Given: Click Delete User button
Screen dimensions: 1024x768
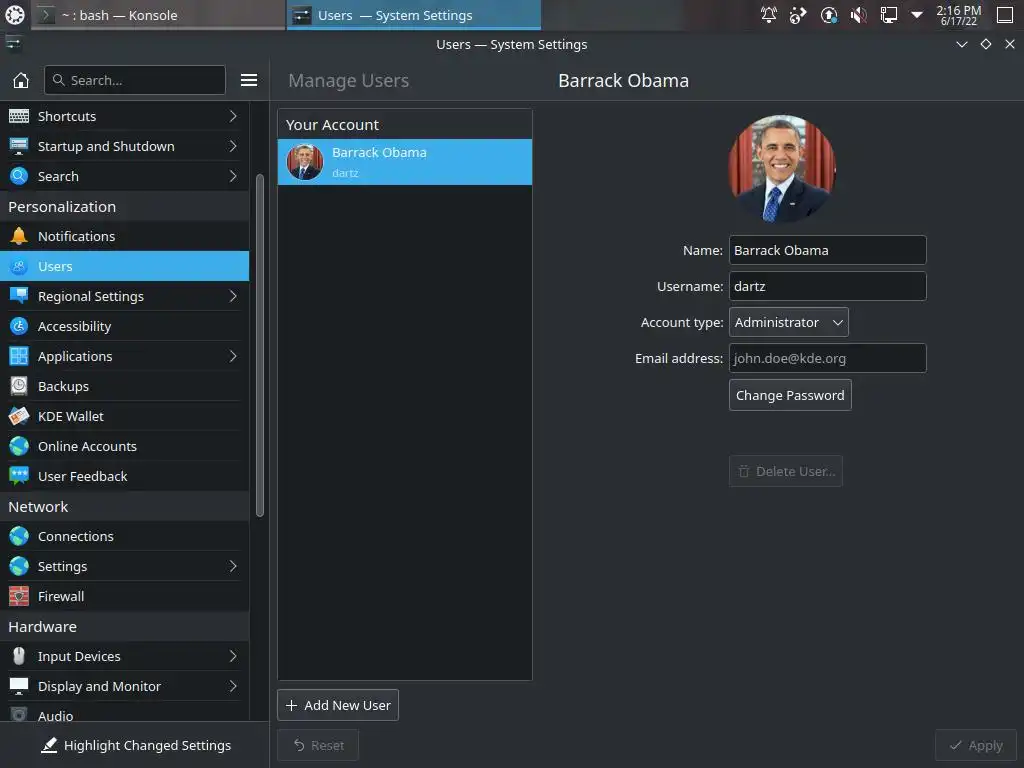Looking at the screenshot, I should coord(786,472).
